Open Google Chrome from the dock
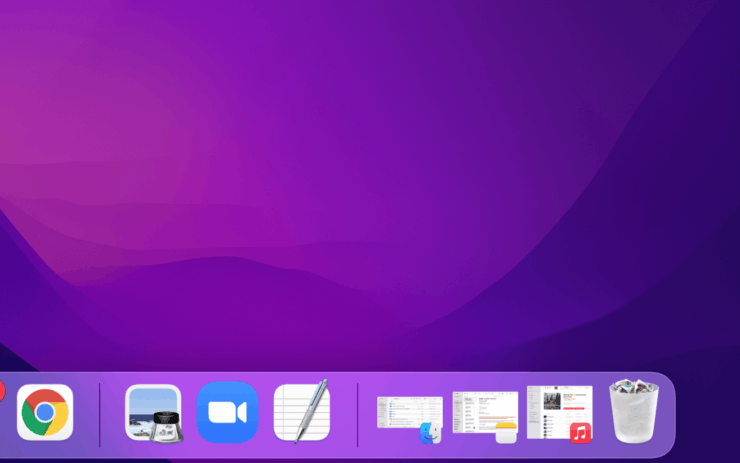Image resolution: width=740 pixels, height=463 pixels. (45, 412)
